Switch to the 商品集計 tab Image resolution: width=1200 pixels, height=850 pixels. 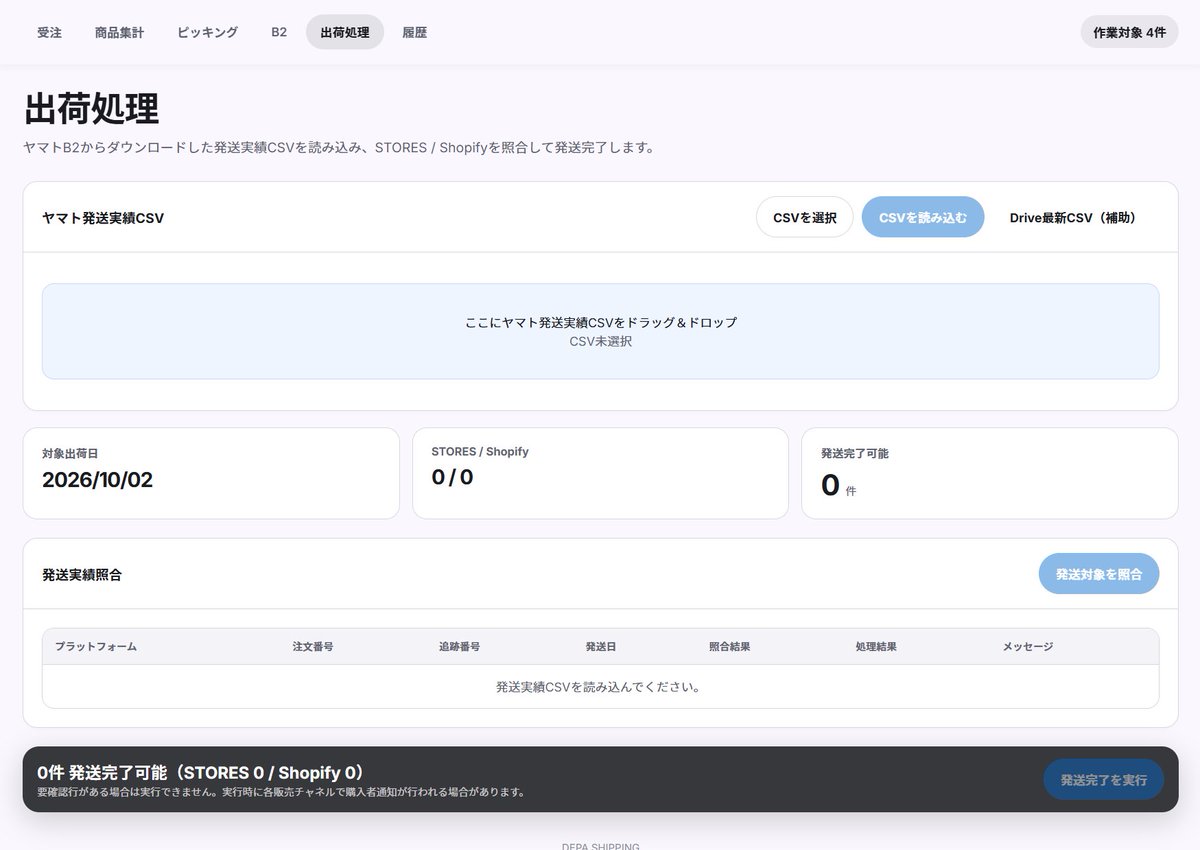tap(119, 32)
